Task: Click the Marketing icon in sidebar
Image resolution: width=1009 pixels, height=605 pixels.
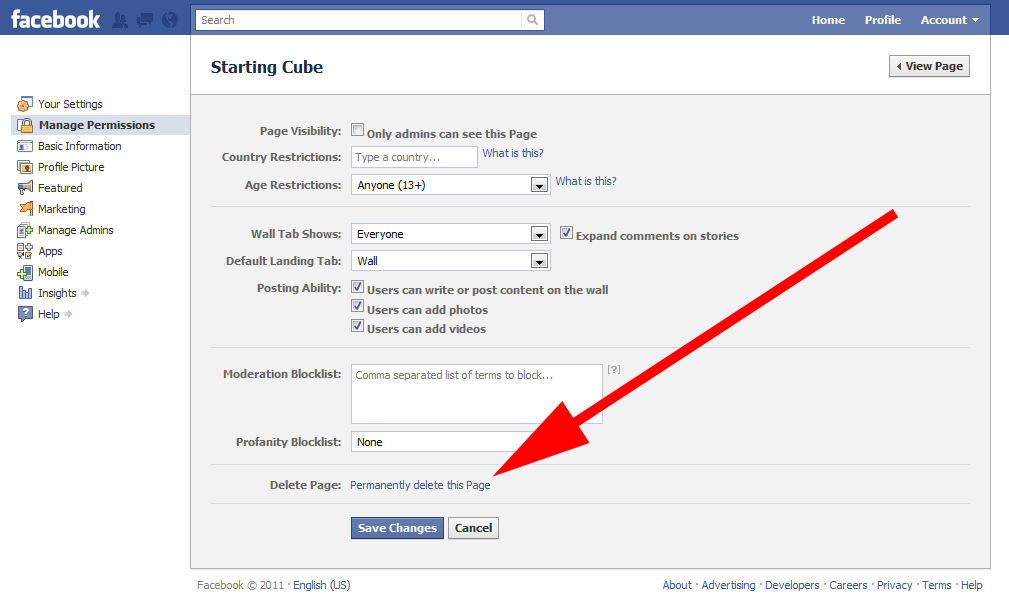Action: (25, 209)
